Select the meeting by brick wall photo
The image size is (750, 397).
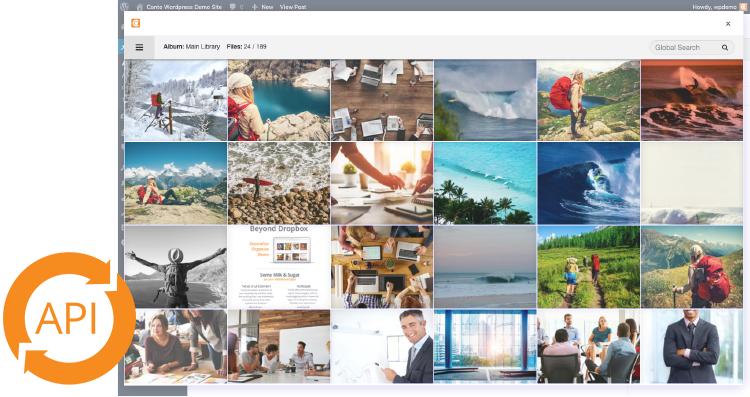[279, 346]
